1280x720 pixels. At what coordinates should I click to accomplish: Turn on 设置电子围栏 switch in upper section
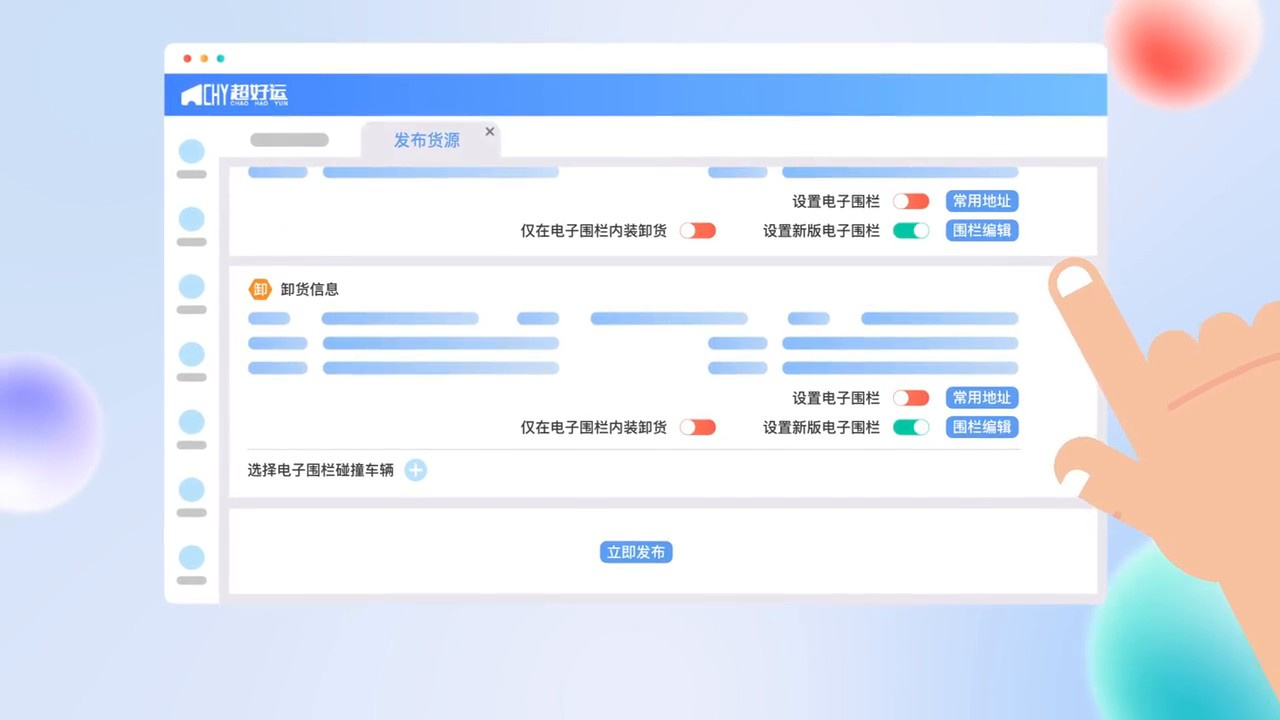(910, 201)
